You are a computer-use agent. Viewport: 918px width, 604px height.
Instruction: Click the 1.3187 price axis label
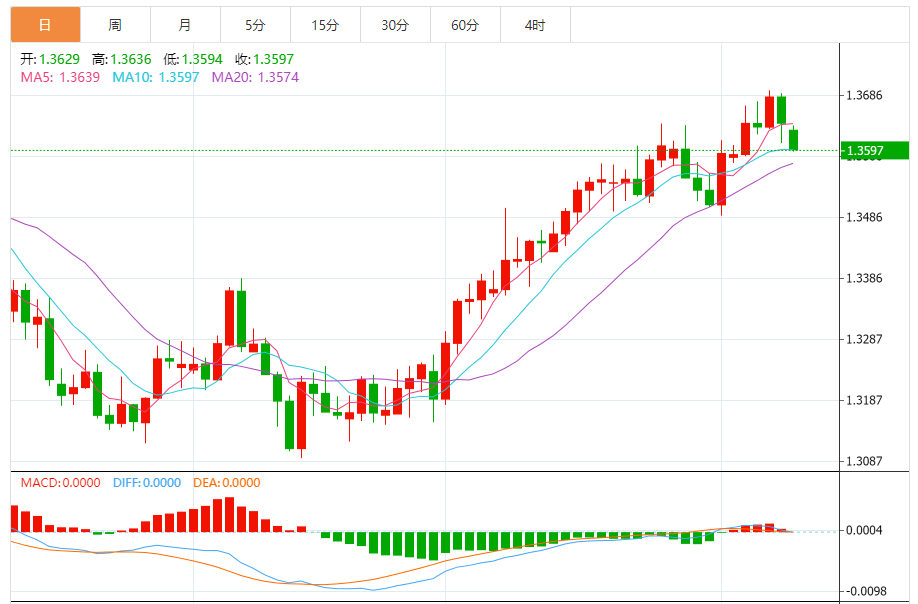click(864, 400)
